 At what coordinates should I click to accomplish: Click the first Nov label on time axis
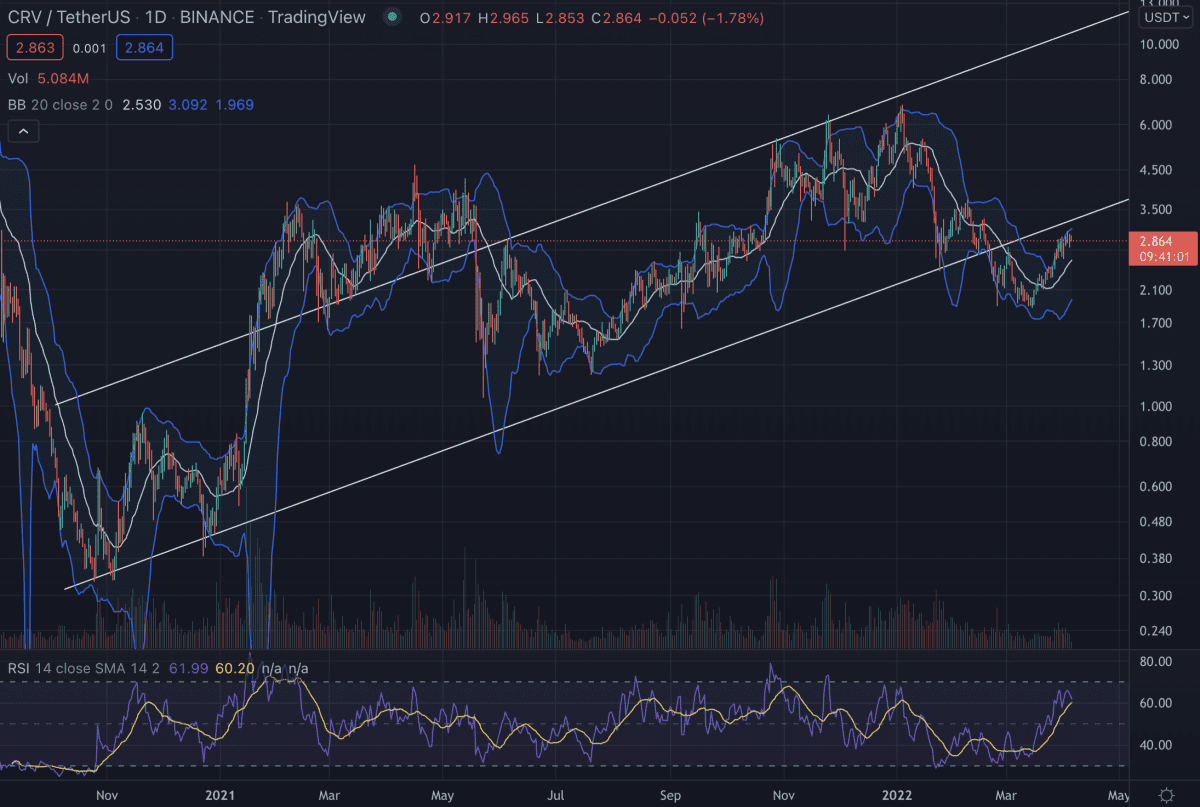pyautogui.click(x=107, y=796)
